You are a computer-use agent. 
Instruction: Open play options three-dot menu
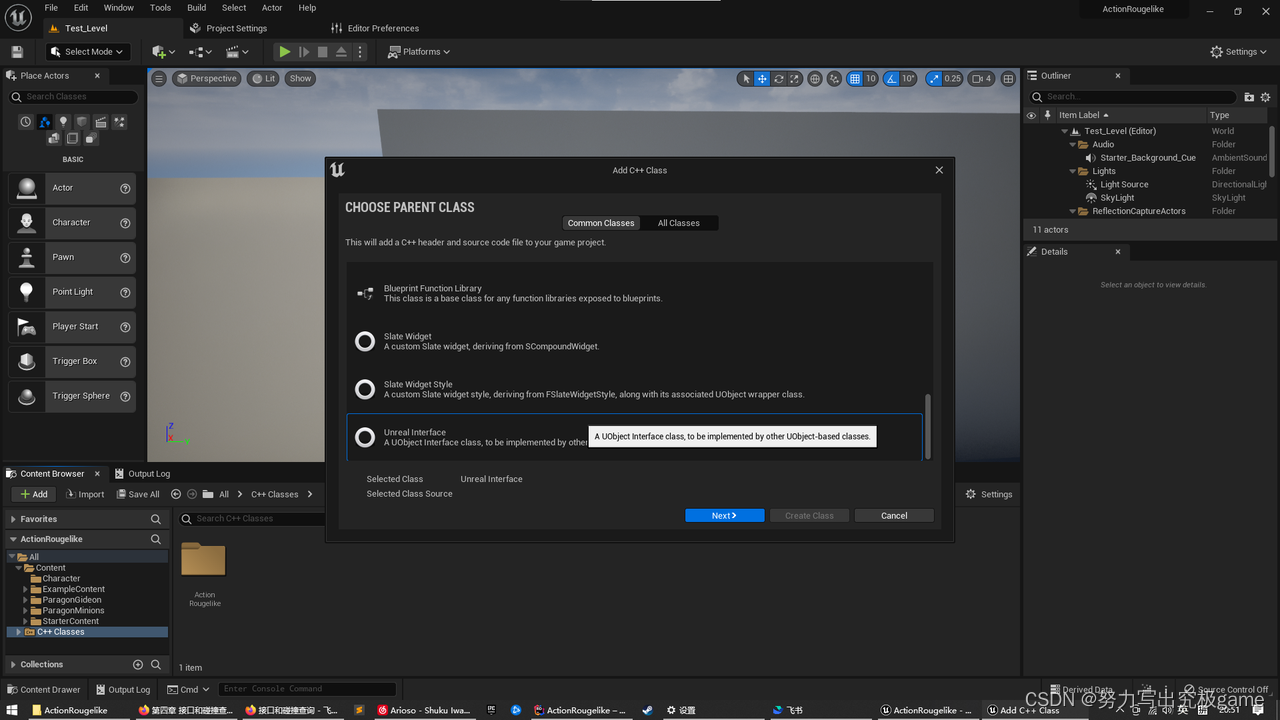pyautogui.click(x=360, y=52)
